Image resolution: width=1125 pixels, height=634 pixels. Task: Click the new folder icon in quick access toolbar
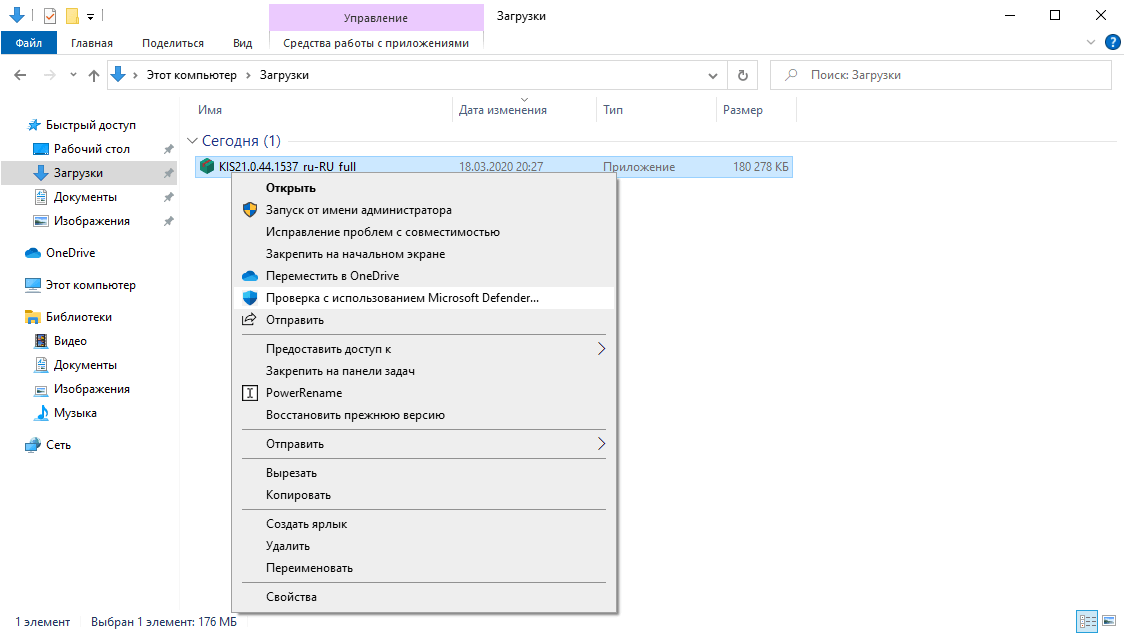72,15
